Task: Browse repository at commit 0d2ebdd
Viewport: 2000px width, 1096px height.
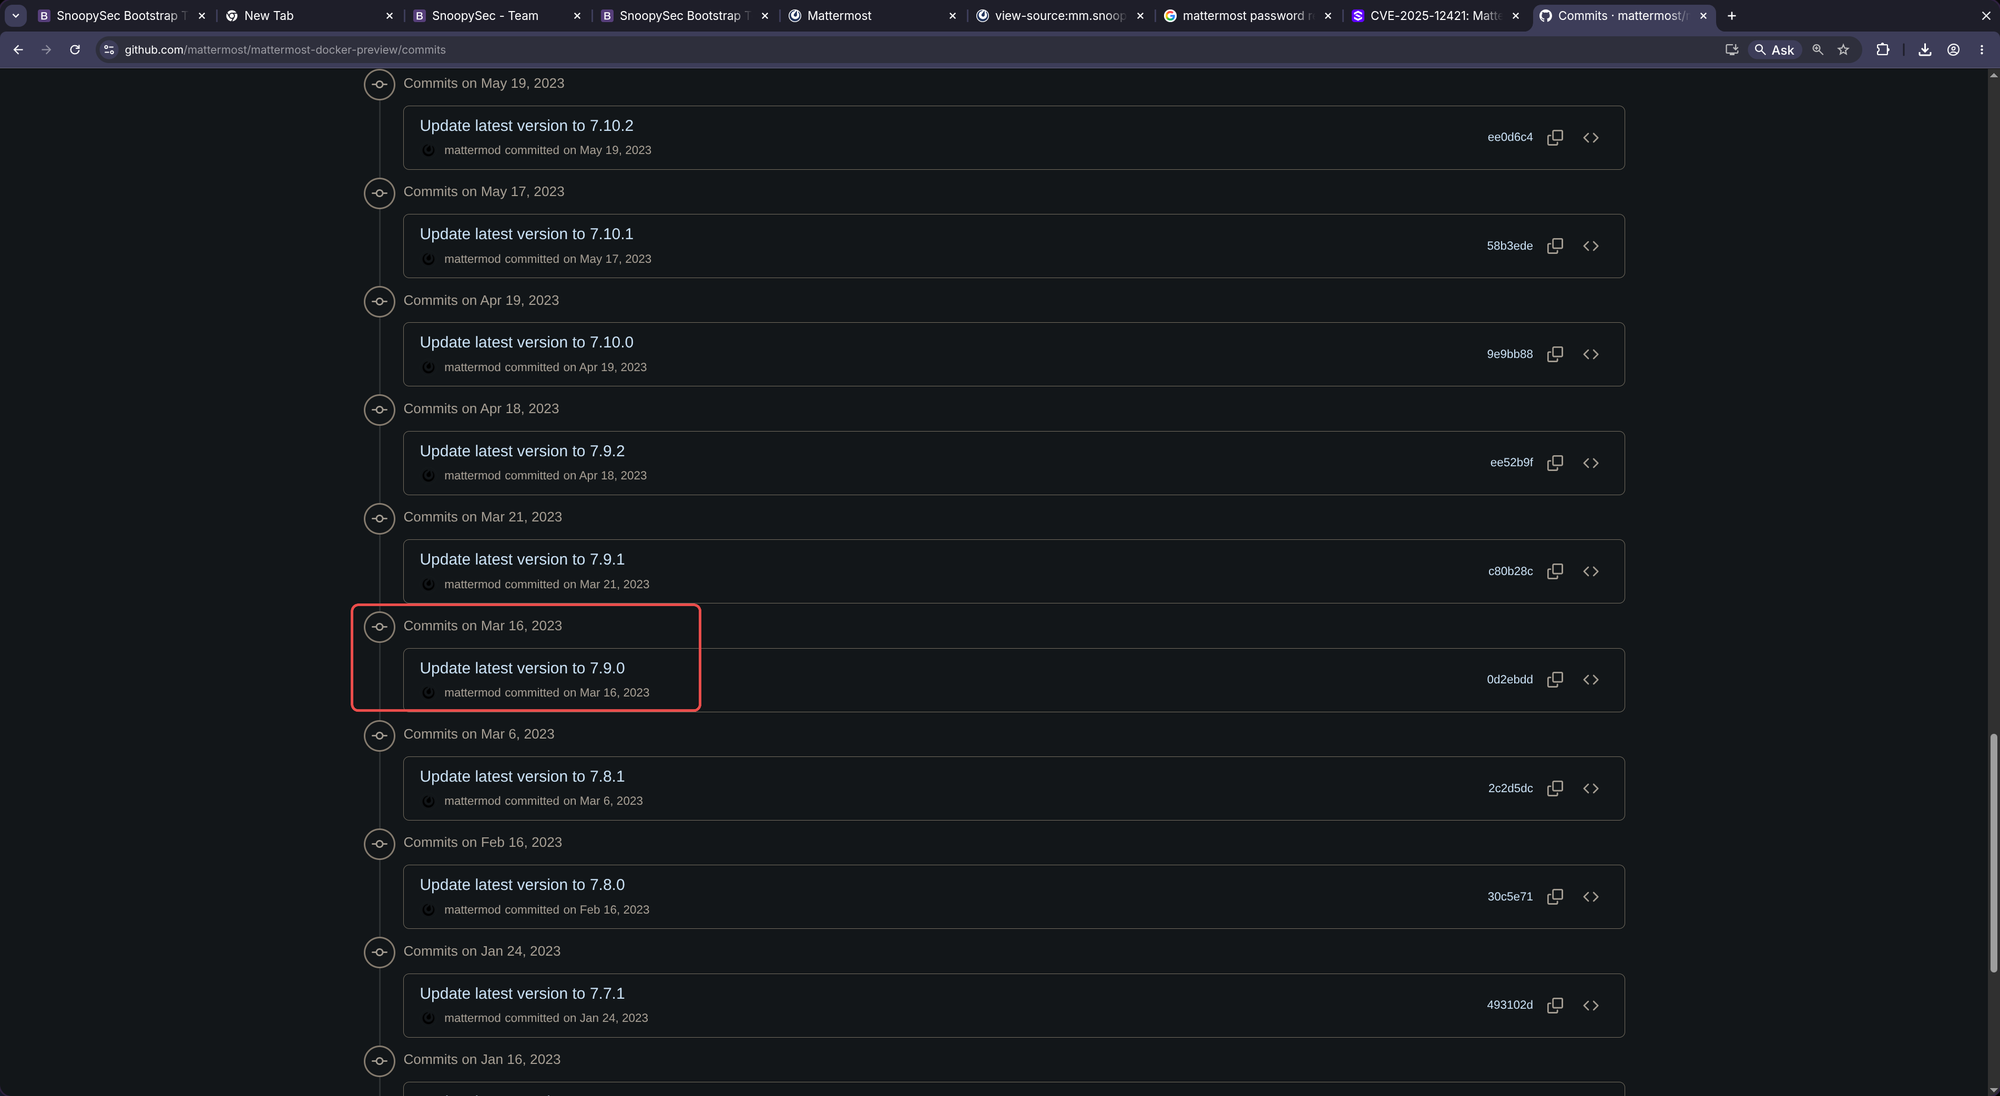Action: [x=1591, y=680]
